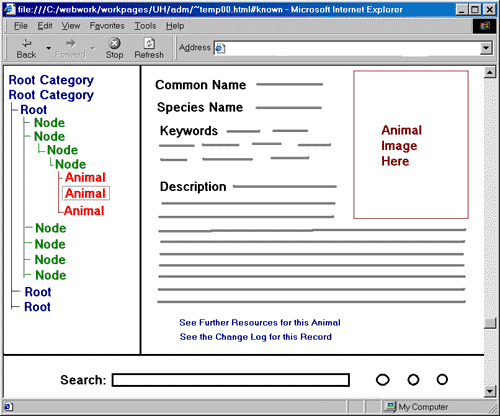Open the Help menu

click(175, 26)
